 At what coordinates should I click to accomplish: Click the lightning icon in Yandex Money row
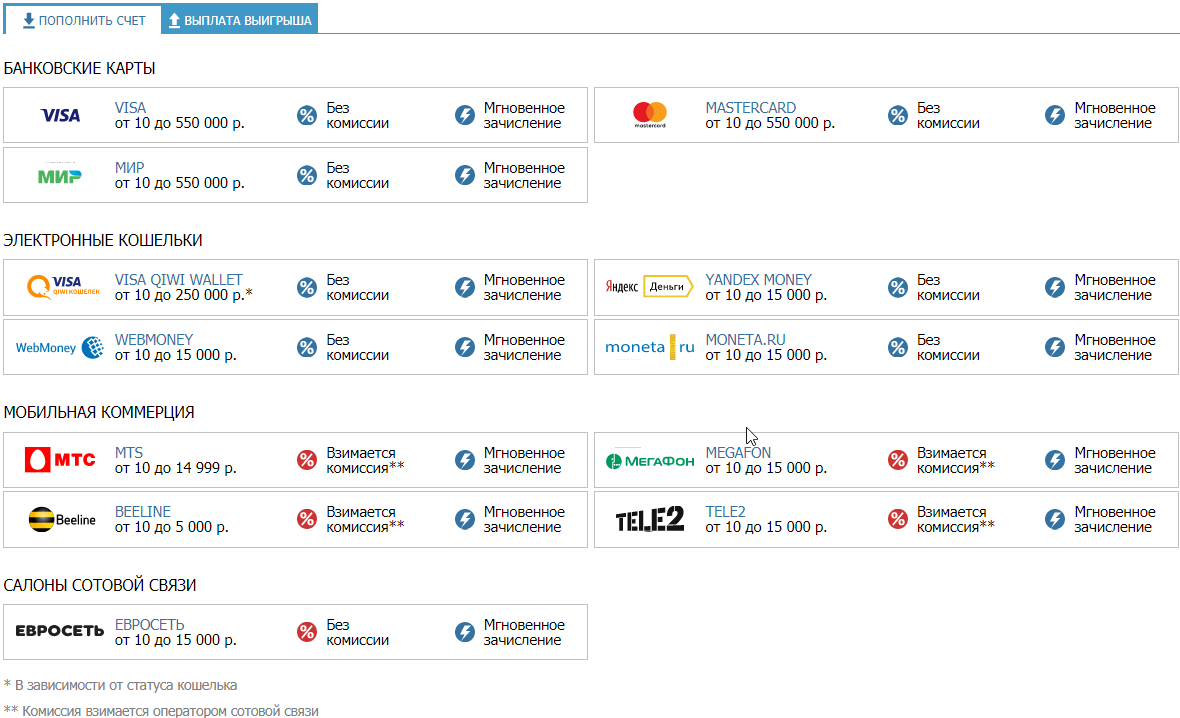point(1055,287)
